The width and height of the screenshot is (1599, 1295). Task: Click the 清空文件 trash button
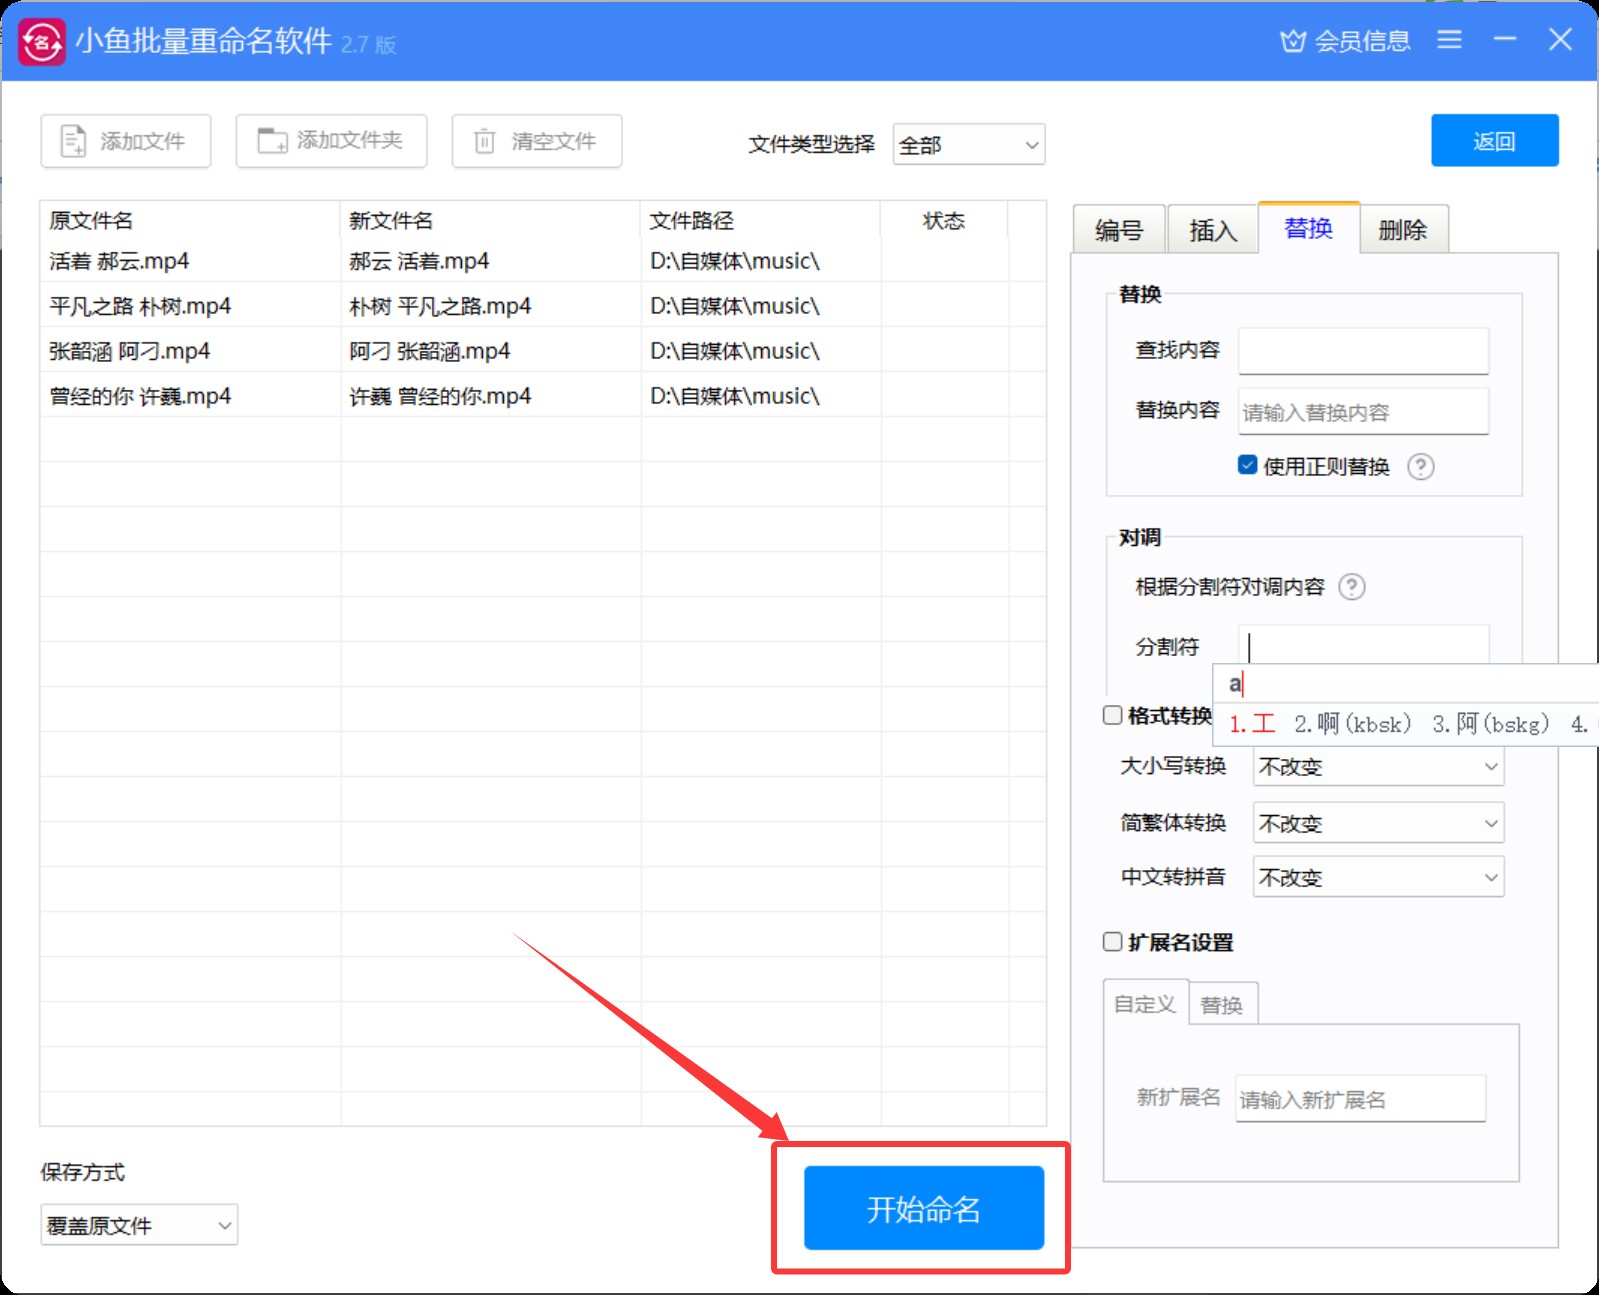[537, 141]
